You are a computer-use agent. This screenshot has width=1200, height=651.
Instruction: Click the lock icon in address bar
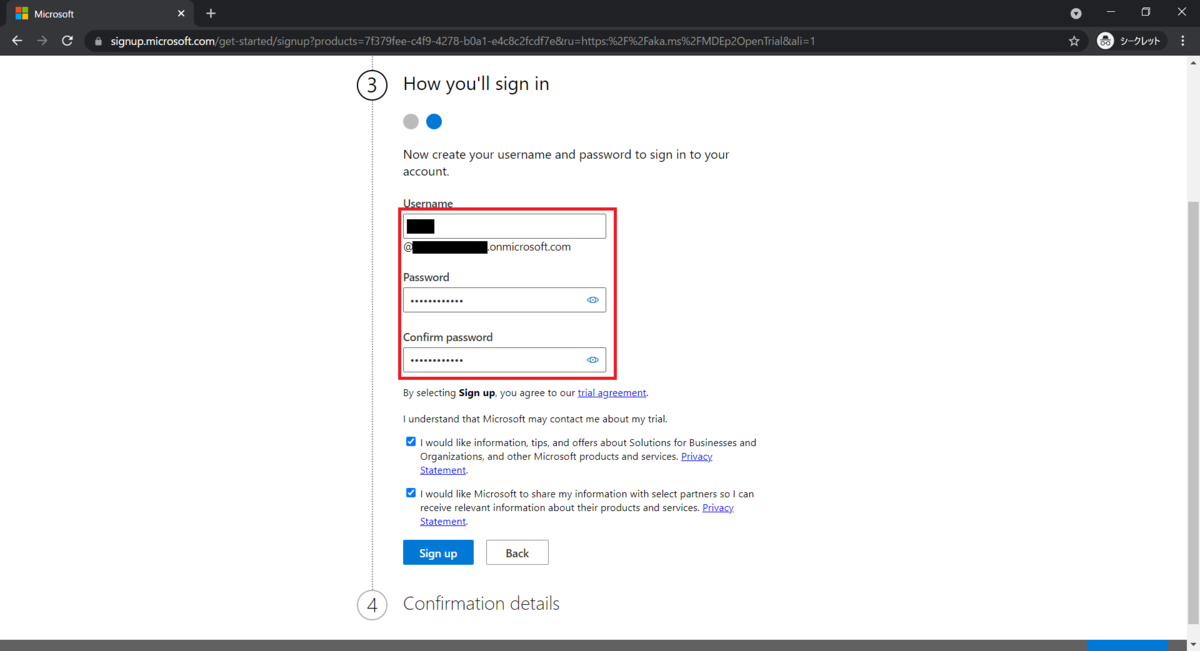tap(98, 41)
